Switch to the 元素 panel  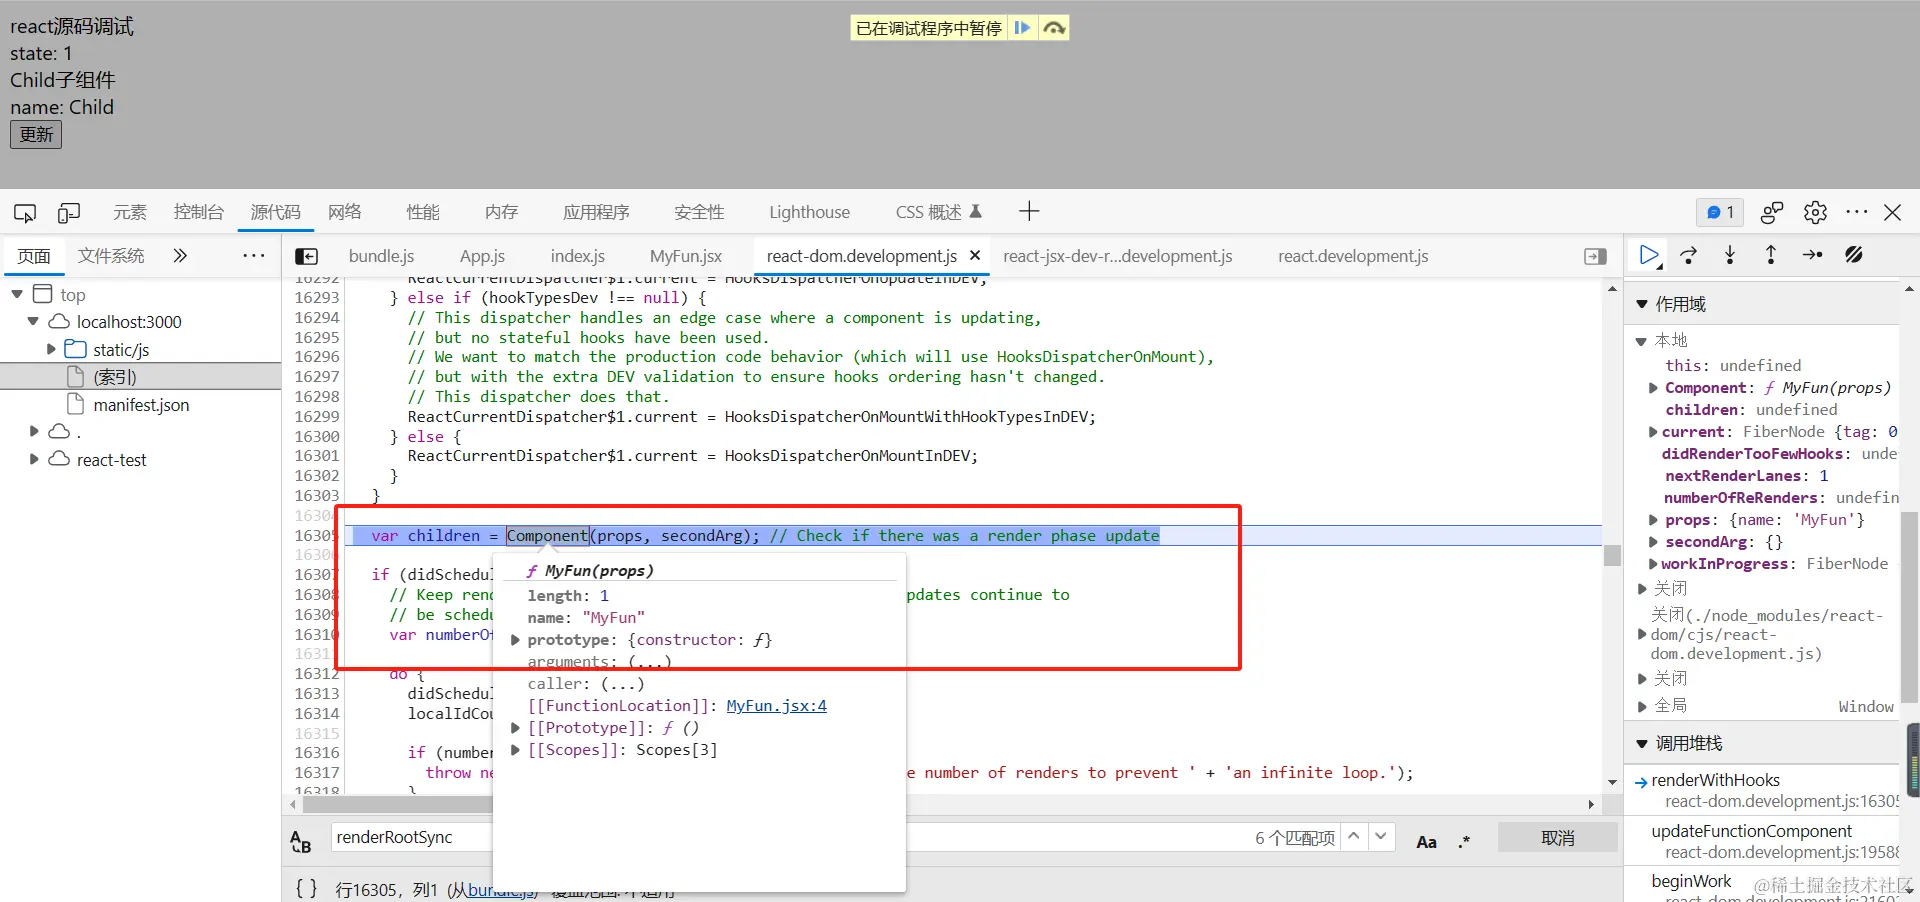(130, 212)
